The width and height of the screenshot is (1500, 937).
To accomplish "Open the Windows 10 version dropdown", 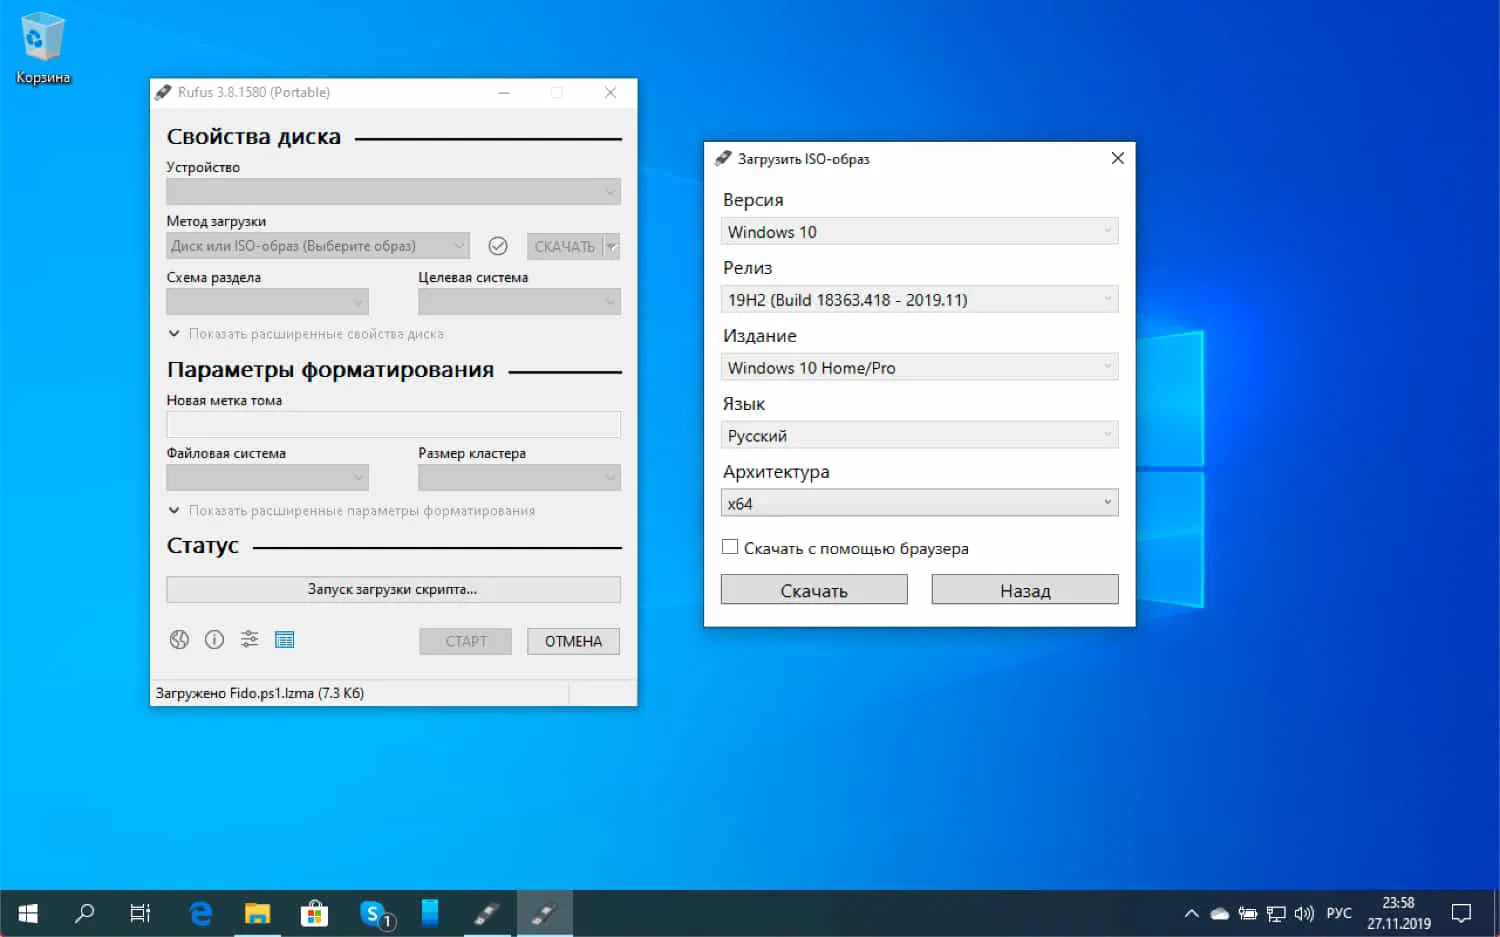I will [x=919, y=232].
